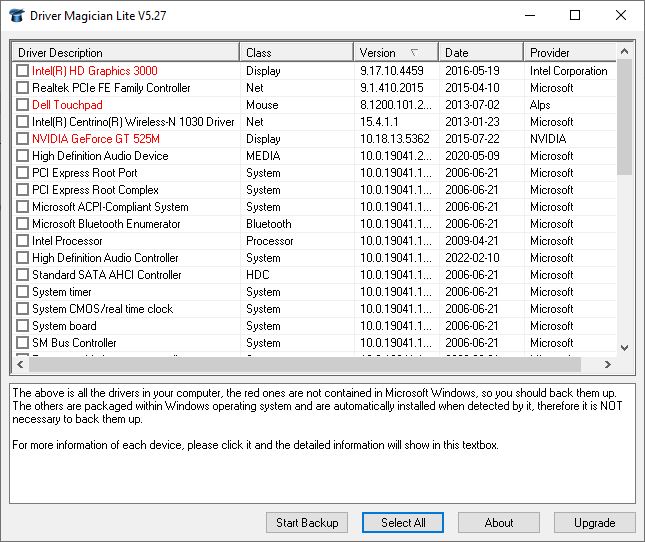Click the vertical scrollbar thumb
Image resolution: width=645 pixels, height=542 pixels.
click(x=624, y=117)
